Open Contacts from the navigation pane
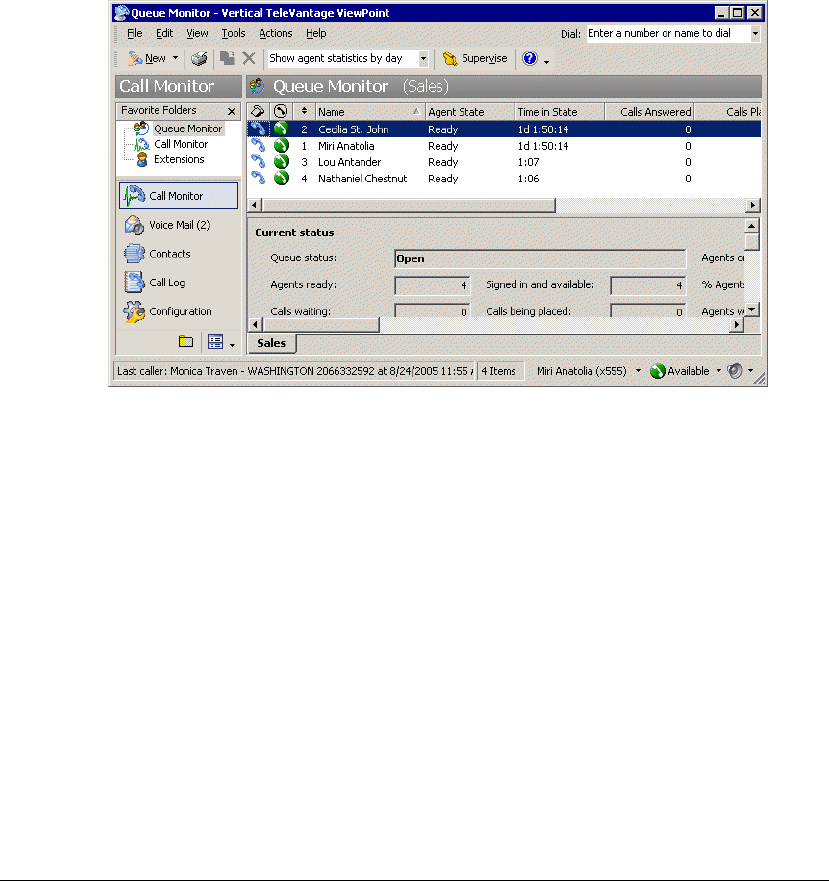The width and height of the screenshot is (829, 881). pos(168,254)
